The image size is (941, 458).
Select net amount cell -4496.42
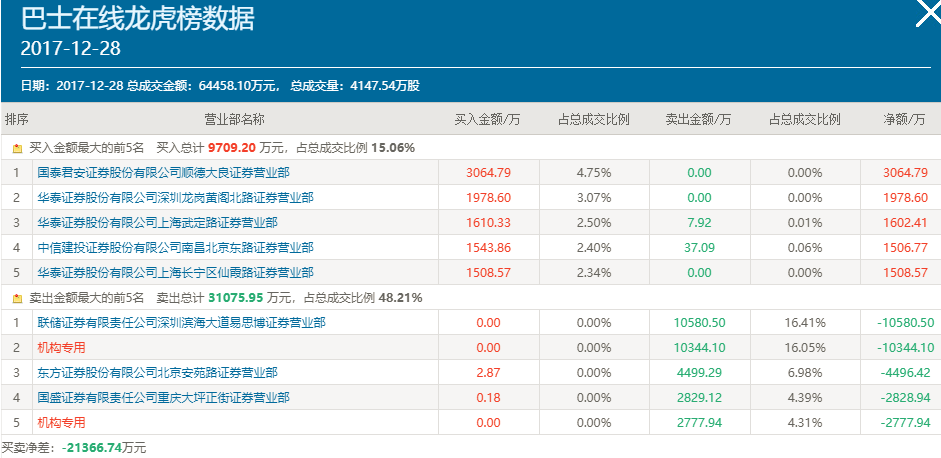pyautogui.click(x=905, y=373)
